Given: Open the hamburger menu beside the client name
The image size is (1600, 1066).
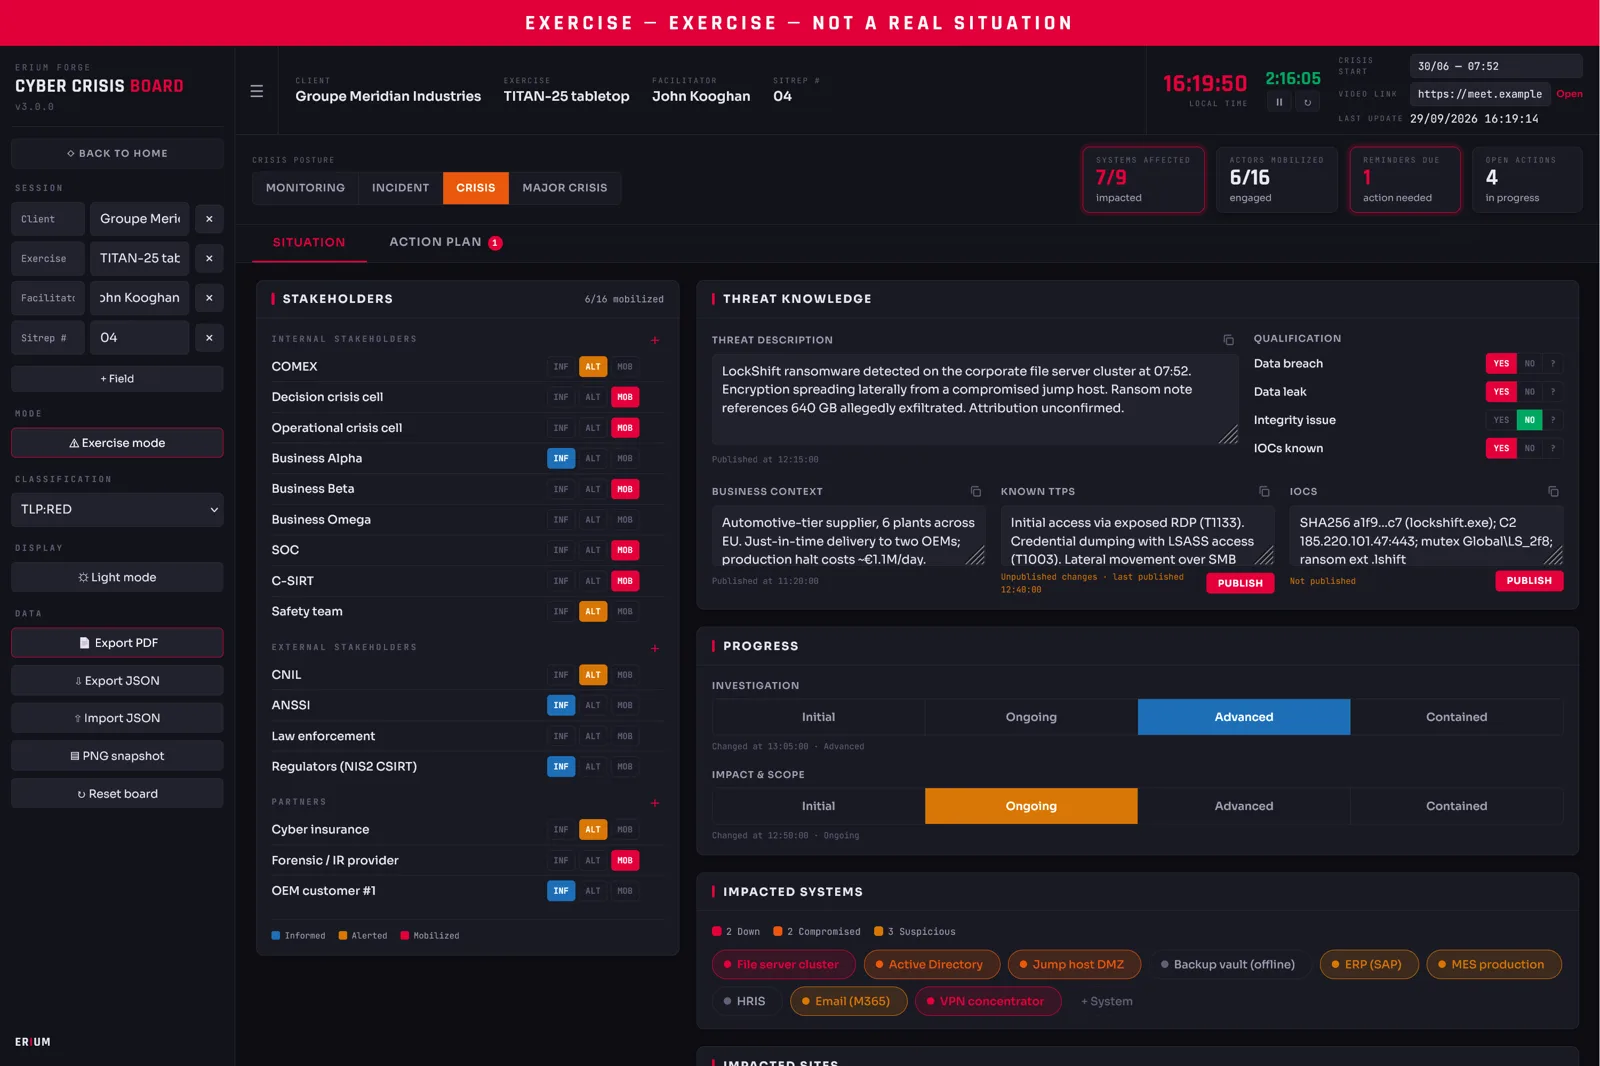Looking at the screenshot, I should click(257, 91).
